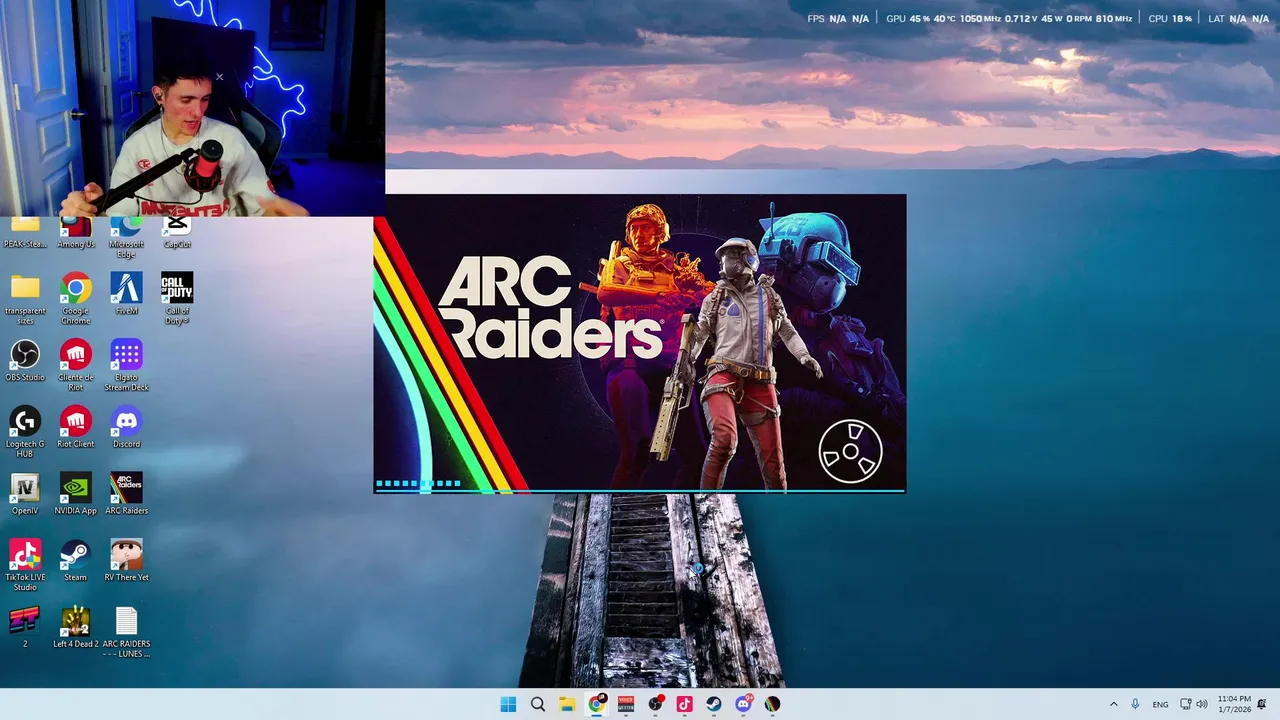Viewport: 1280px width, 720px height.
Task: Open the Windows Start menu
Action: 508,704
